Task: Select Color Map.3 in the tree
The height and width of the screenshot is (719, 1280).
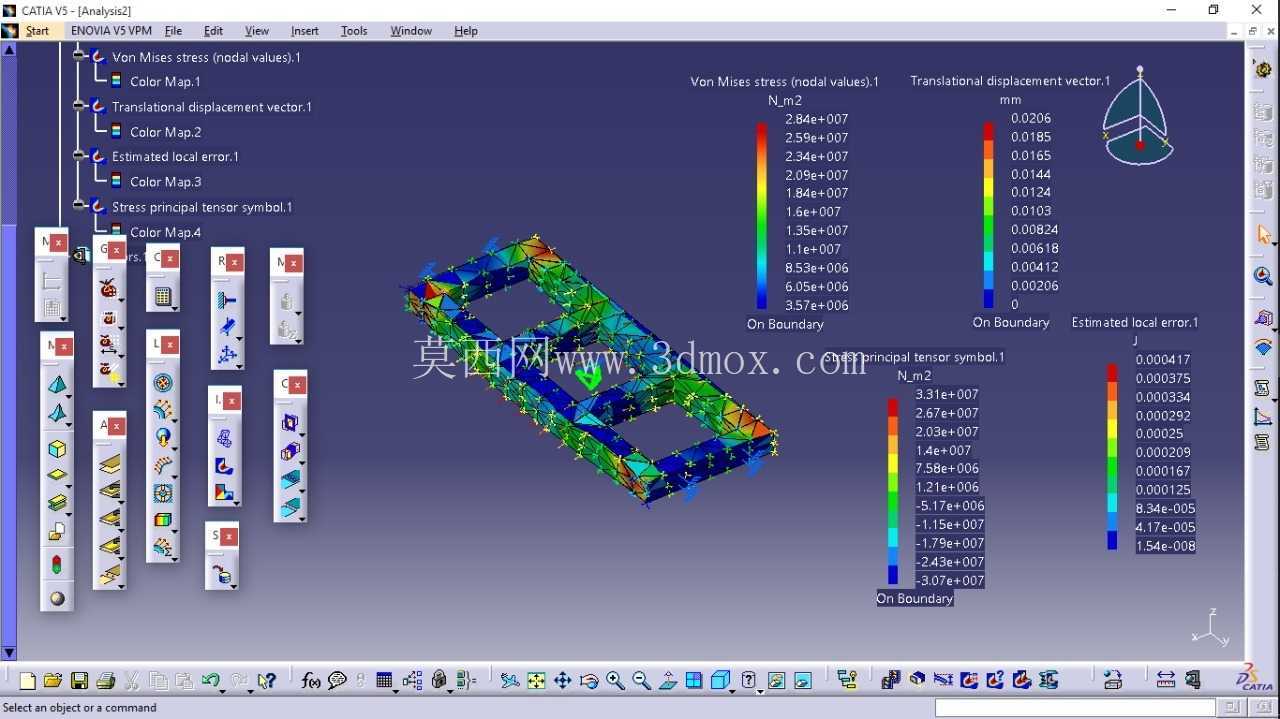Action: point(166,182)
